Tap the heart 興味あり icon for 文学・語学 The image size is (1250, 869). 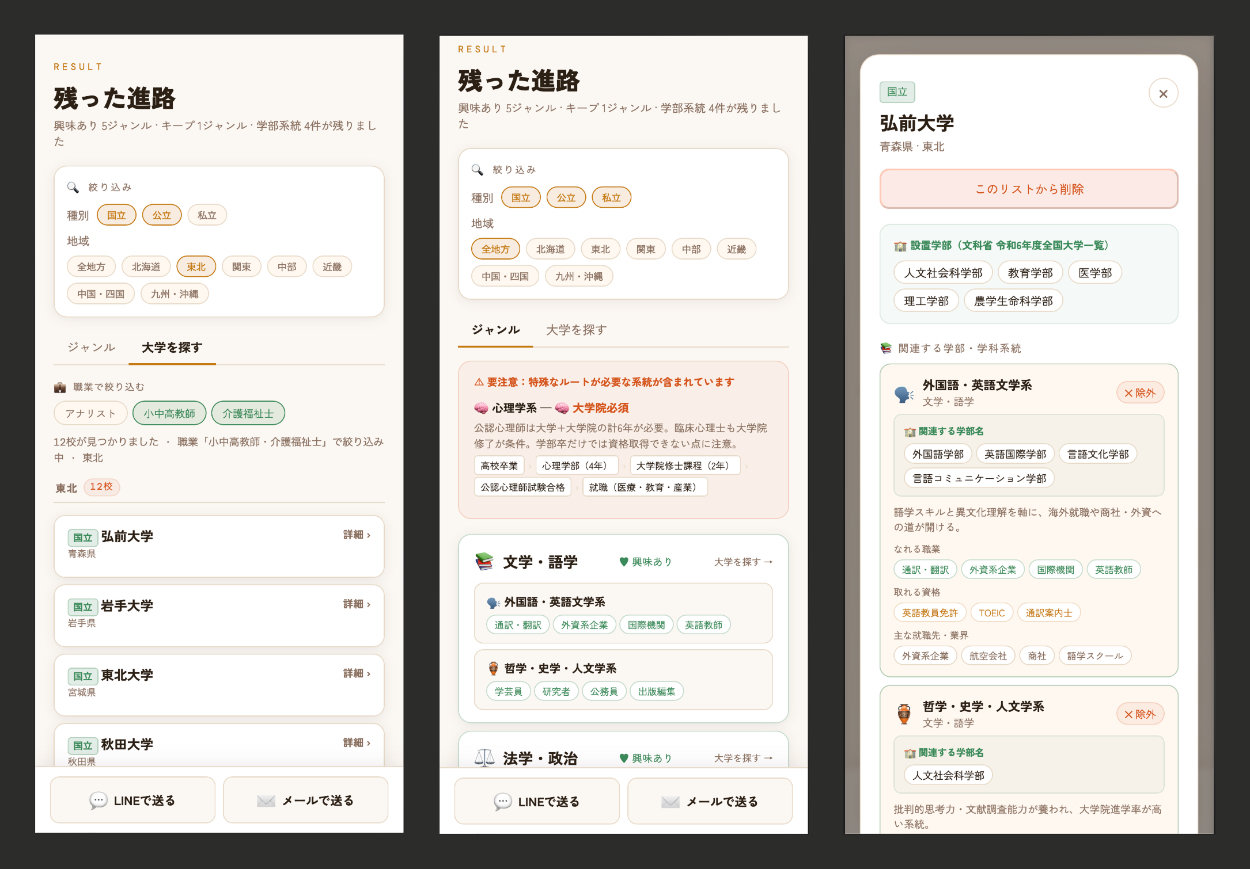pos(624,562)
